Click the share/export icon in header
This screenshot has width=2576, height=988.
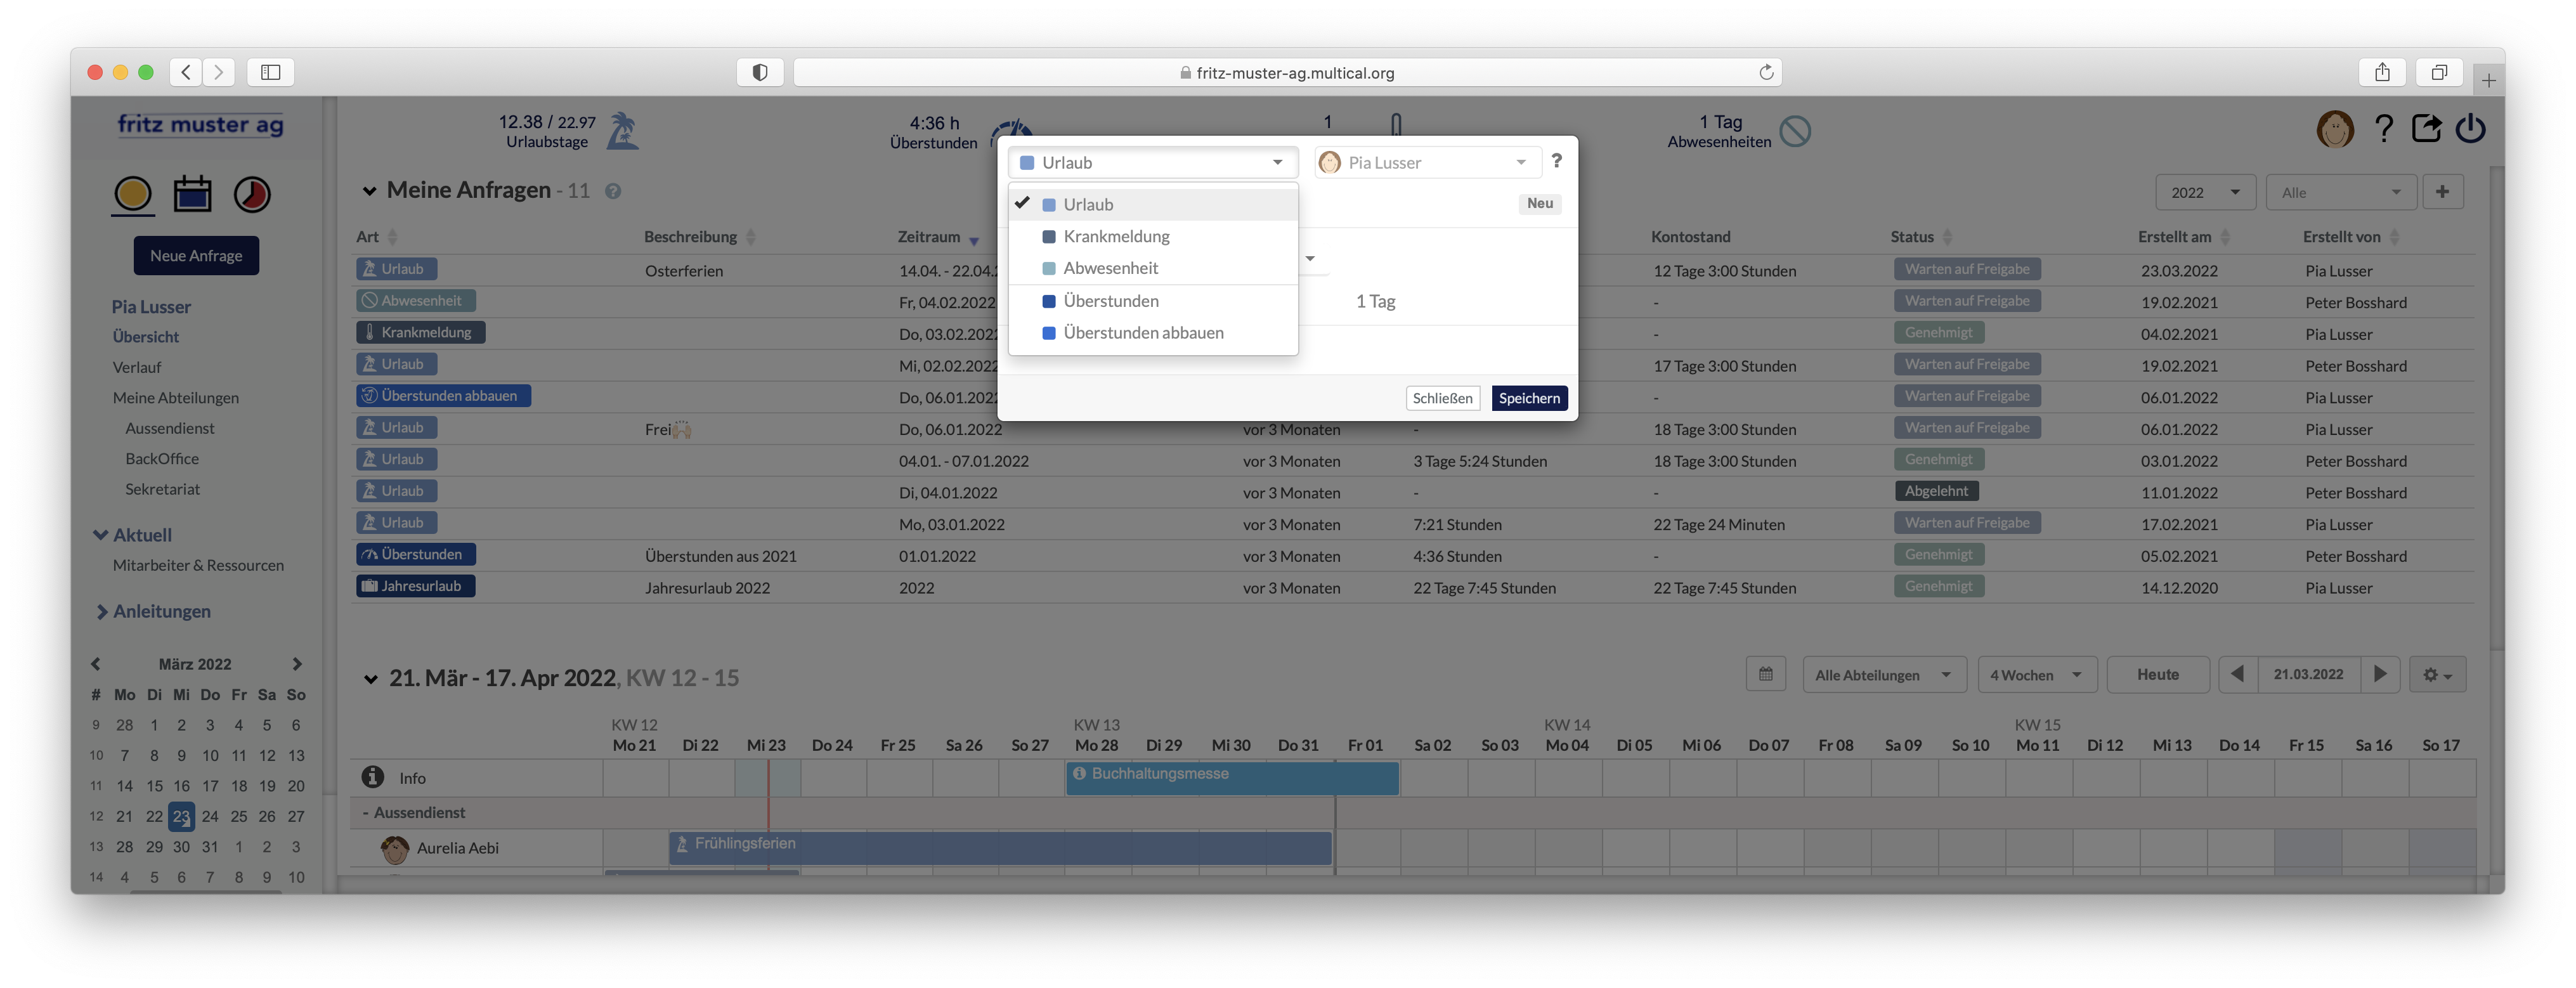[x=2427, y=128]
